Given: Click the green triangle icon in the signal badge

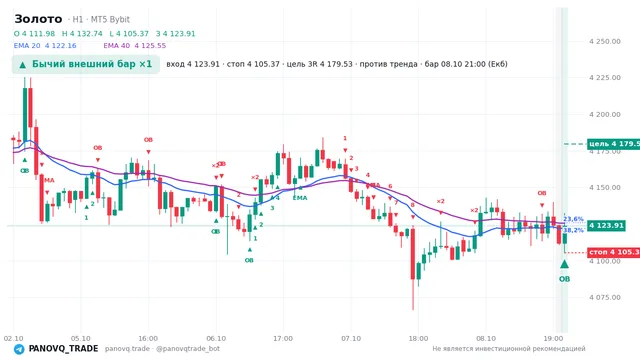Looking at the screenshot, I should (x=22, y=64).
